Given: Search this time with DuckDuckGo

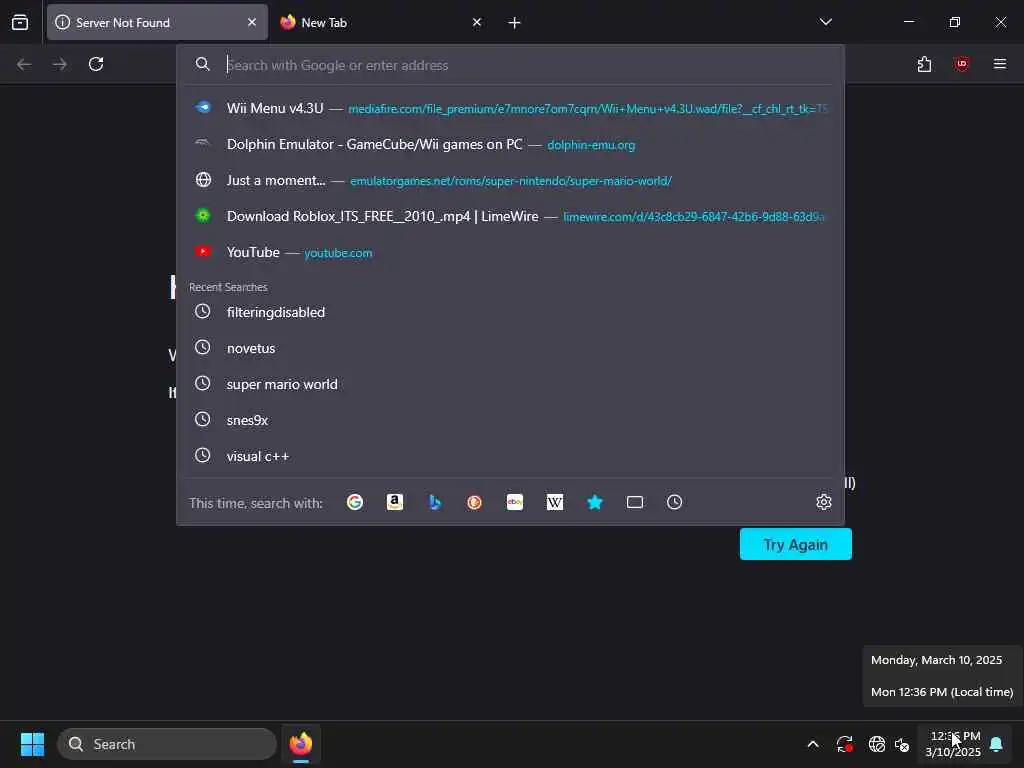Looking at the screenshot, I should (x=475, y=502).
